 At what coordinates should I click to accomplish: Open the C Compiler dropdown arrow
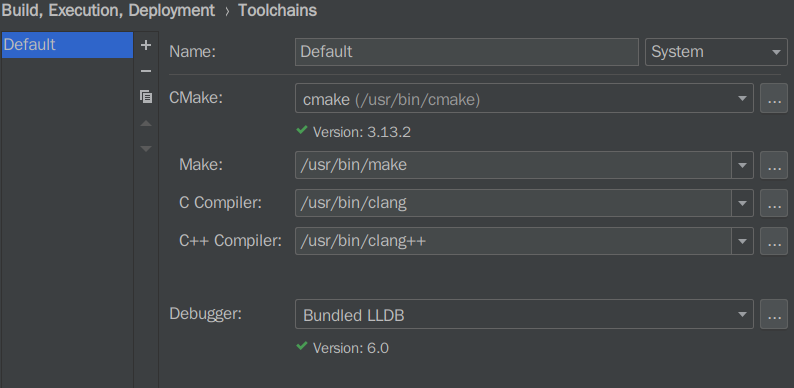(x=742, y=203)
